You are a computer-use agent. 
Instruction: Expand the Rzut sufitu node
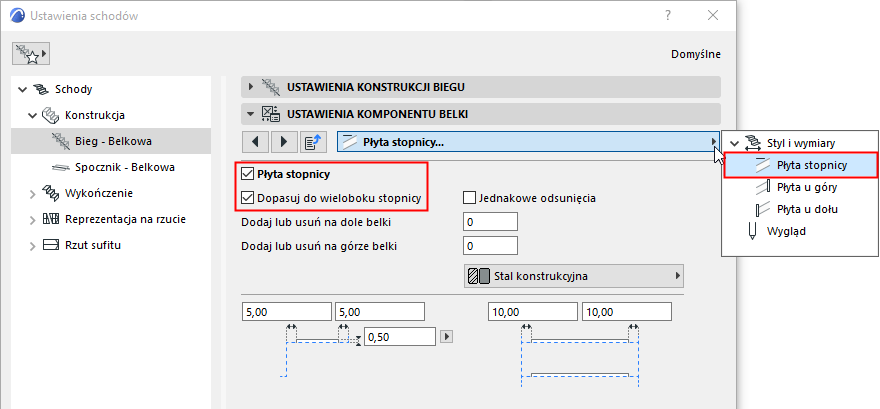tap(32, 245)
